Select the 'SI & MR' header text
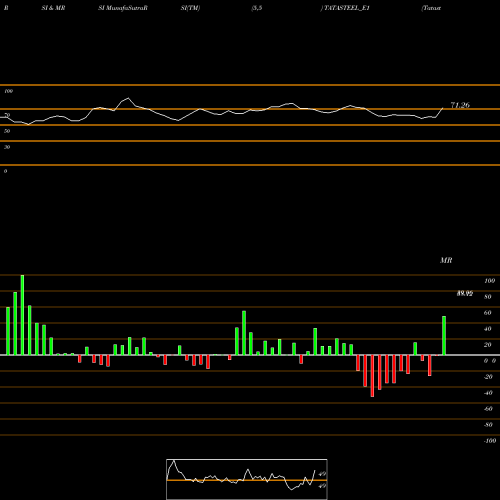This screenshot has width=500, height=500. [x=53, y=8]
